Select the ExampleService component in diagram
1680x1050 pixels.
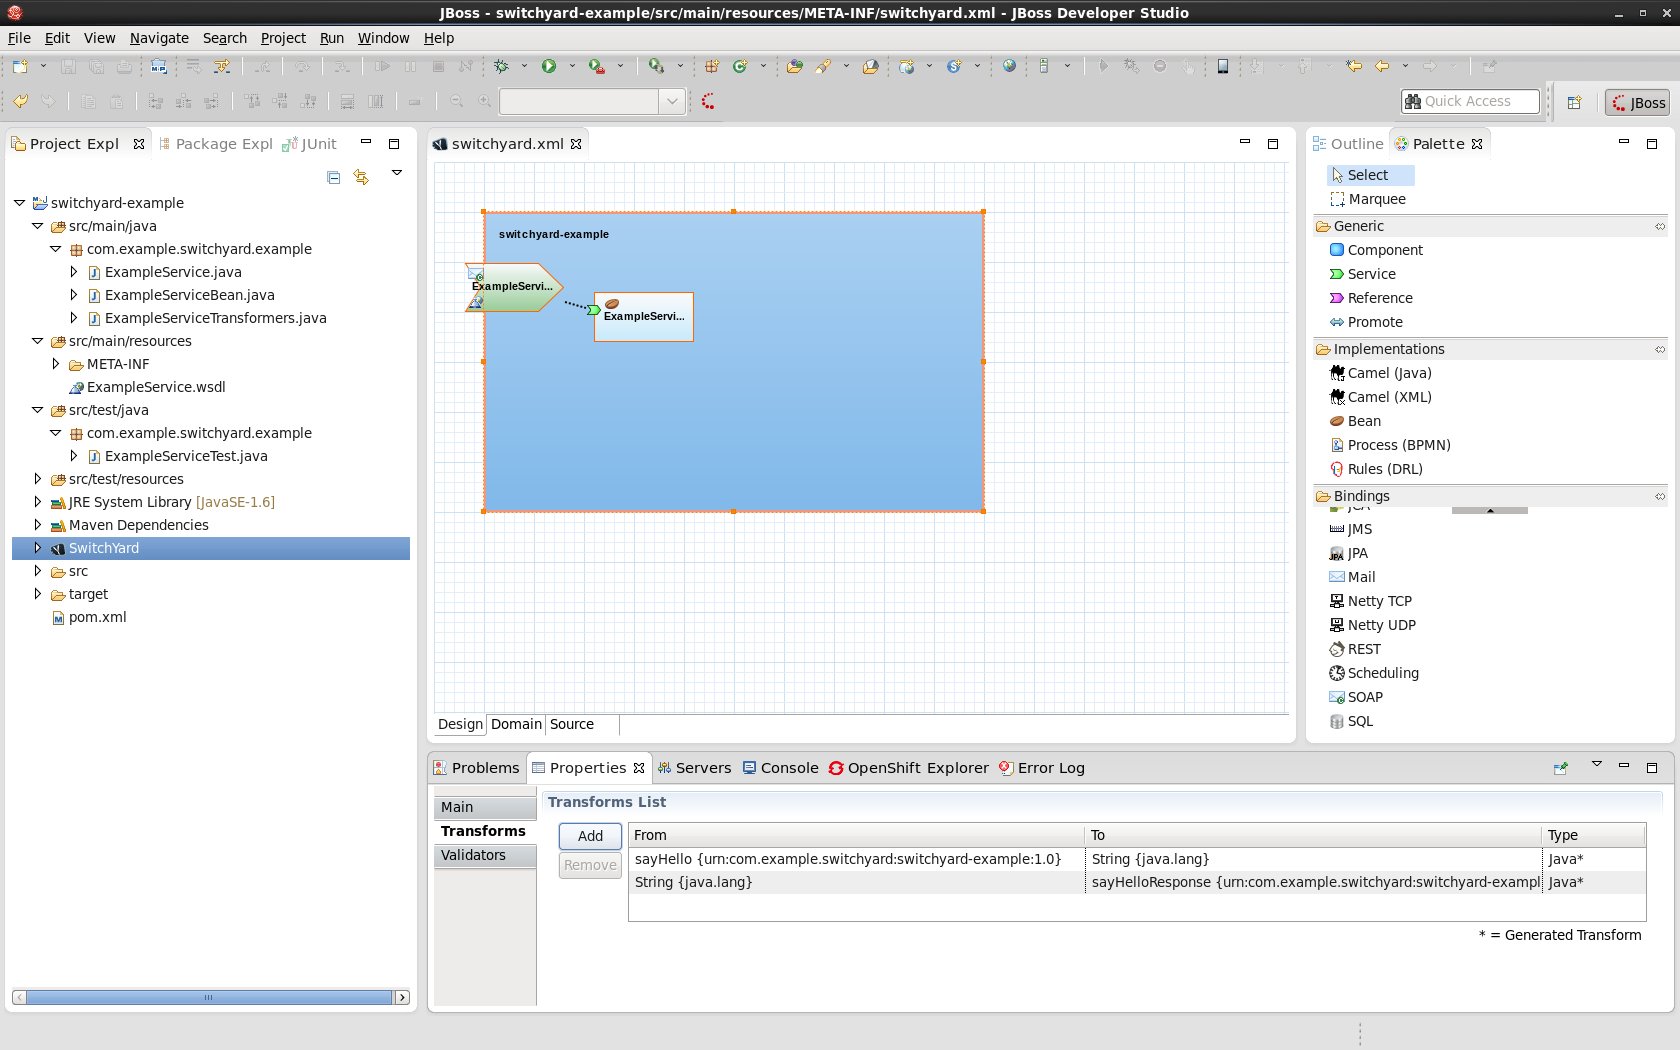tap(643, 316)
